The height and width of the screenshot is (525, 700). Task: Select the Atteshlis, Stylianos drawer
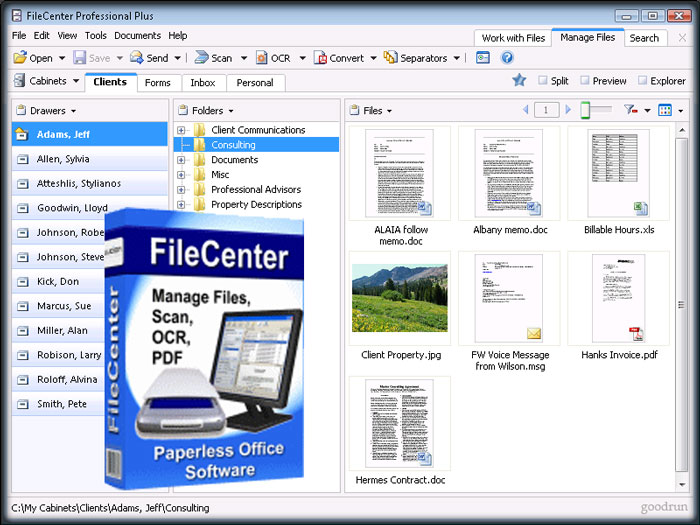(90, 183)
